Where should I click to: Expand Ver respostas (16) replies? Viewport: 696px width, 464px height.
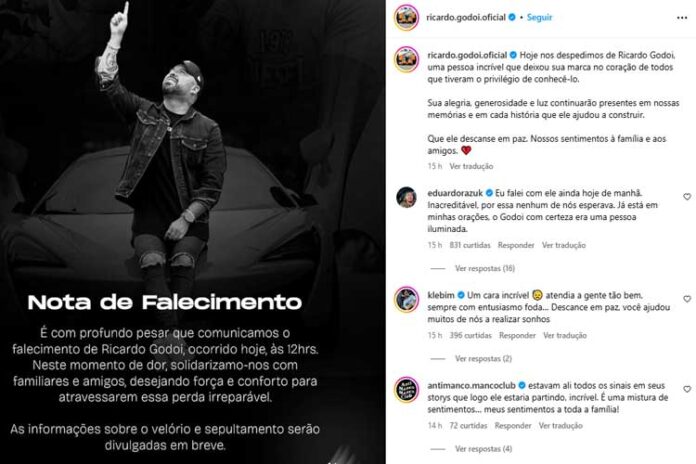485,268
